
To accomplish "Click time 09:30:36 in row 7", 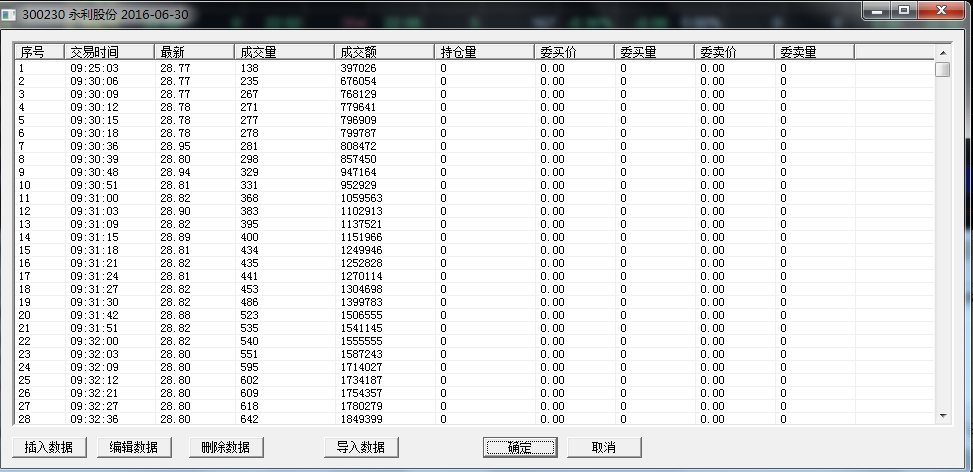I will pos(94,146).
